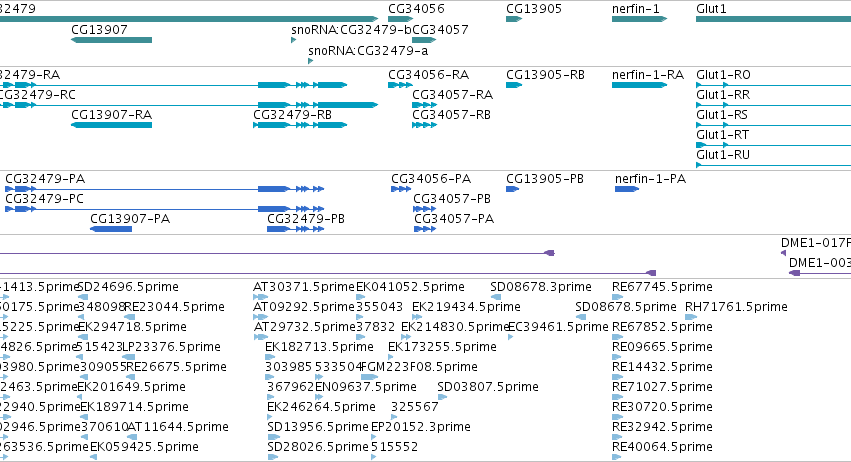This screenshot has height=462, width=851.
Task: Select EST AT09292.5prime
Action: click(304, 307)
